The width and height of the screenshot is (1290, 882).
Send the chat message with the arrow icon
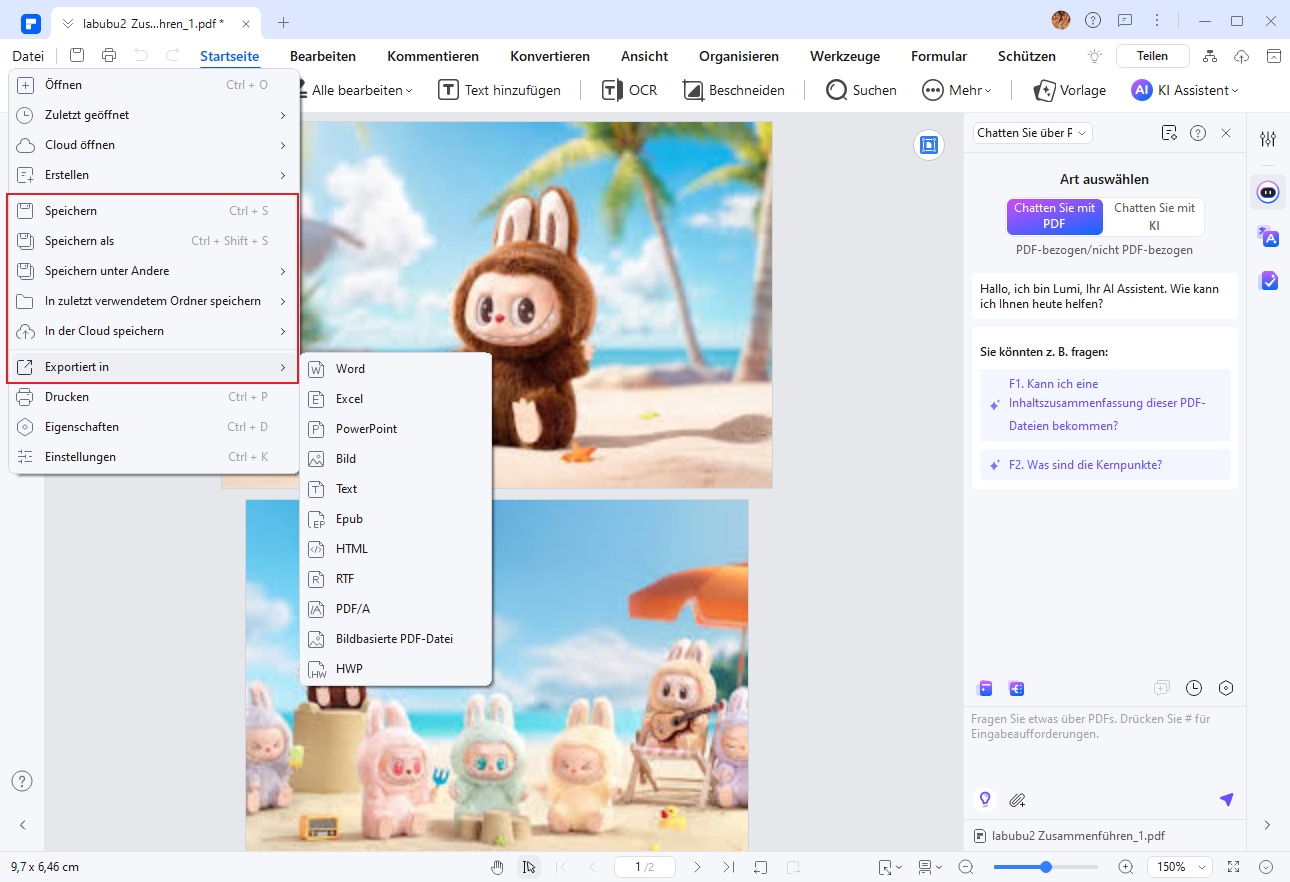coord(1226,799)
